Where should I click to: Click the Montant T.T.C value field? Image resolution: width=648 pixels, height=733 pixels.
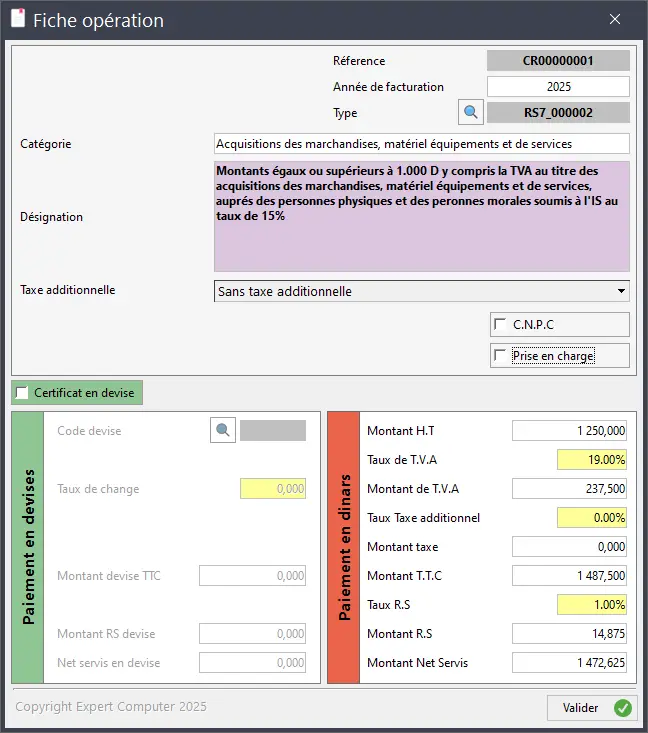[x=570, y=575]
